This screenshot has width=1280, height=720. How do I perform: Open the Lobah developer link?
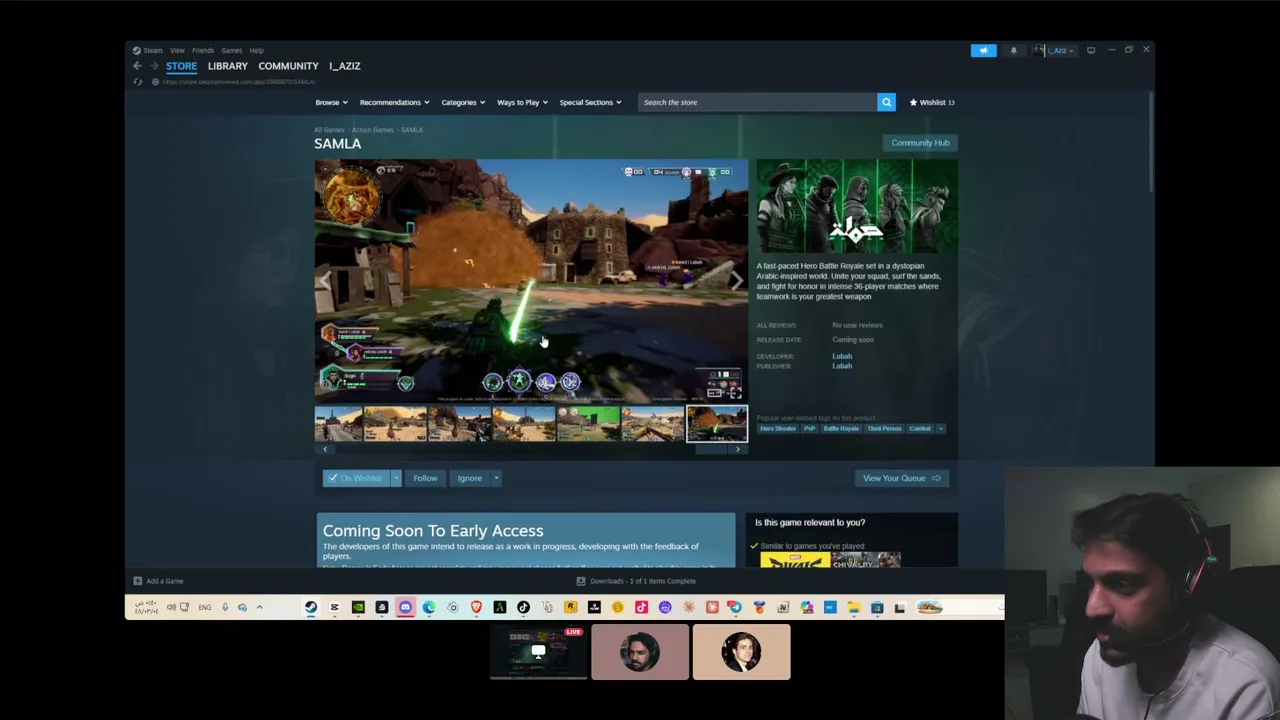[x=842, y=356]
